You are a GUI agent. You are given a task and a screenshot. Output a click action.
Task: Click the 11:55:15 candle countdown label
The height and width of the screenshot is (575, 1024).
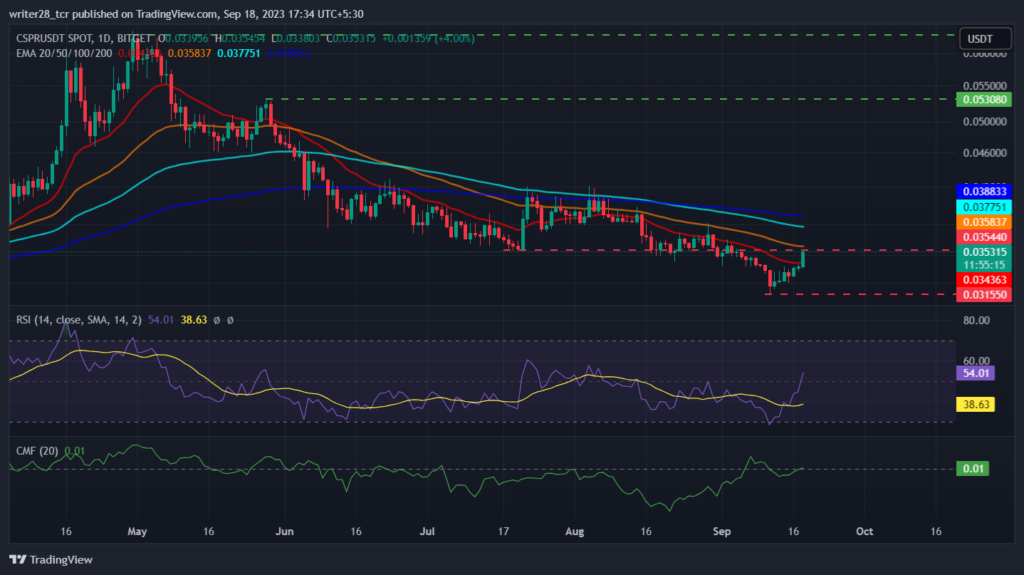(x=984, y=265)
